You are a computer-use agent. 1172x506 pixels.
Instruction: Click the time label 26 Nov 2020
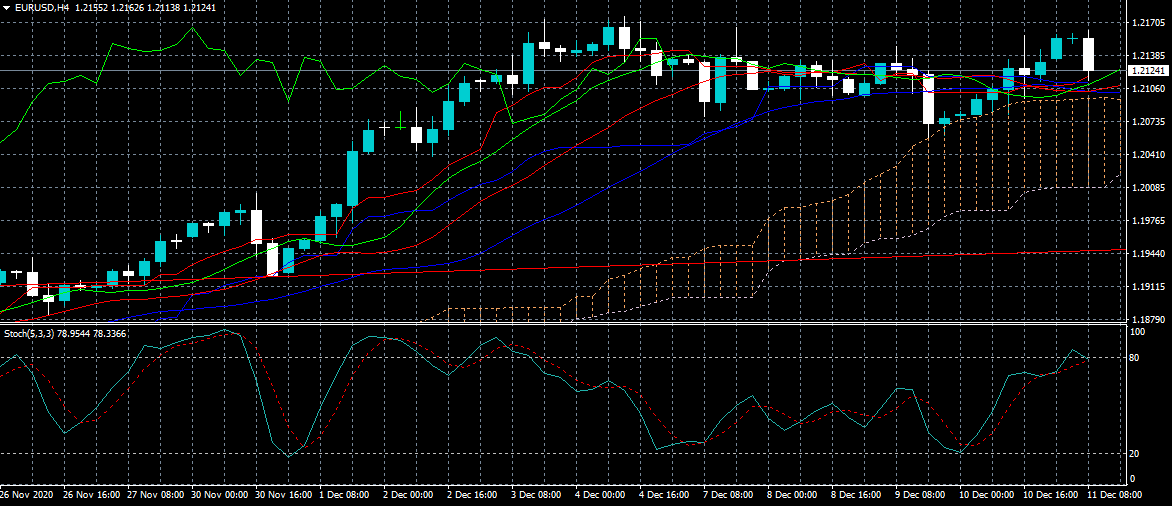coord(26,495)
